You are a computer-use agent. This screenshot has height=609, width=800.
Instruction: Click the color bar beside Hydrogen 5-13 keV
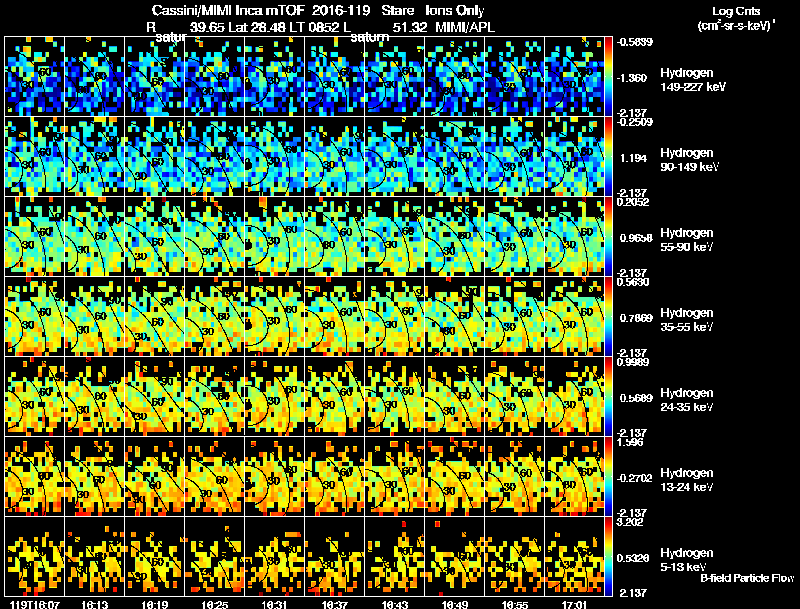pos(608,557)
